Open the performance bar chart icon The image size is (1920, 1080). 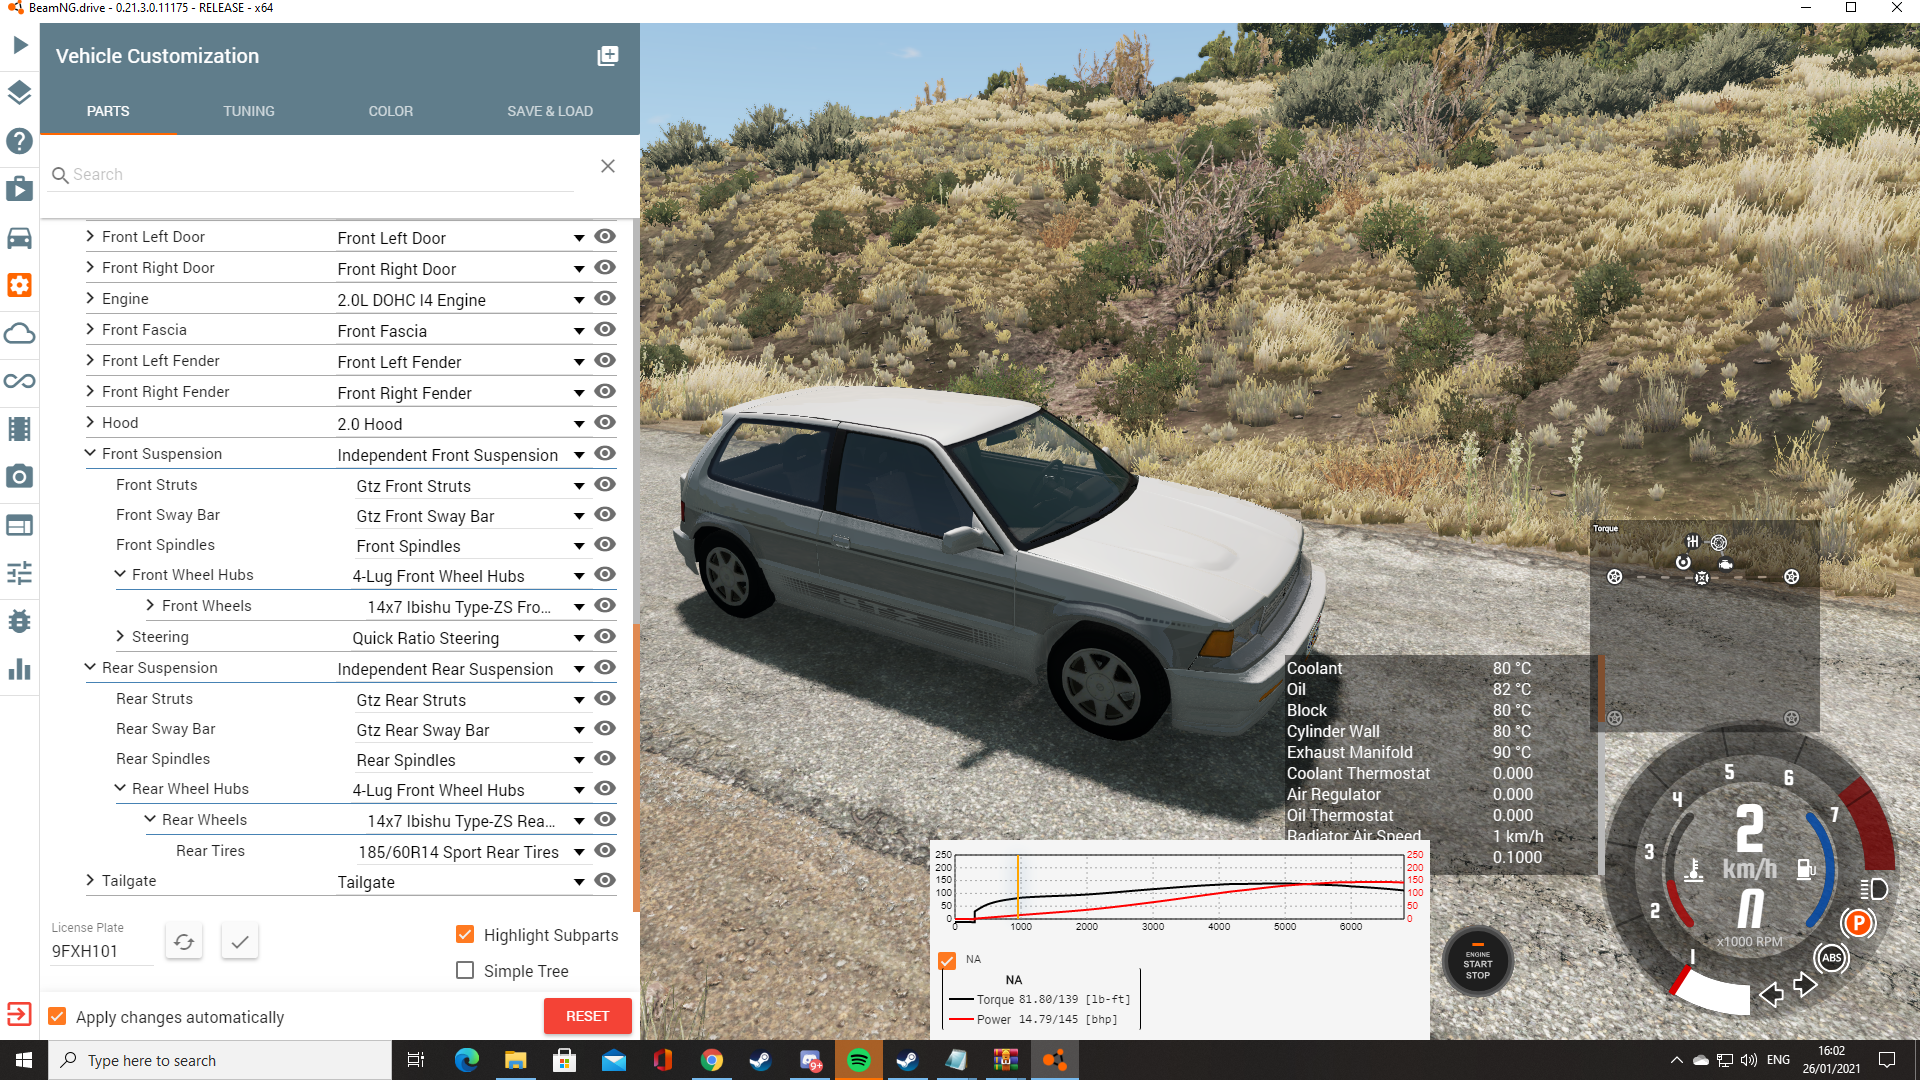click(x=20, y=669)
